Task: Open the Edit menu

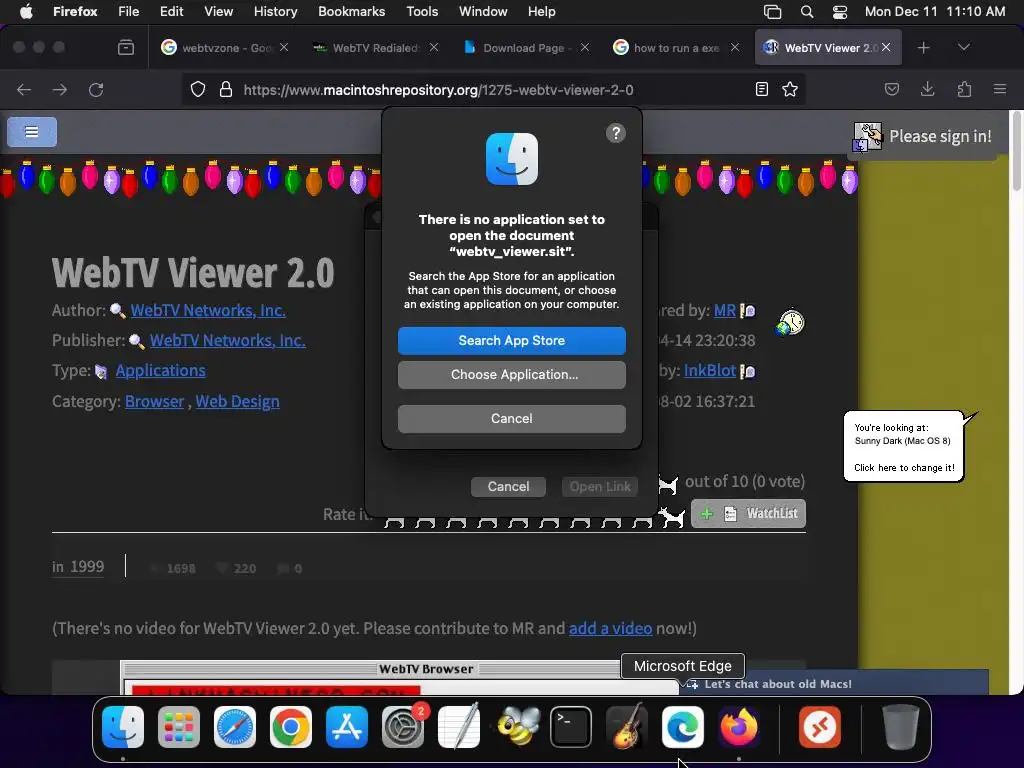Action: (x=171, y=11)
